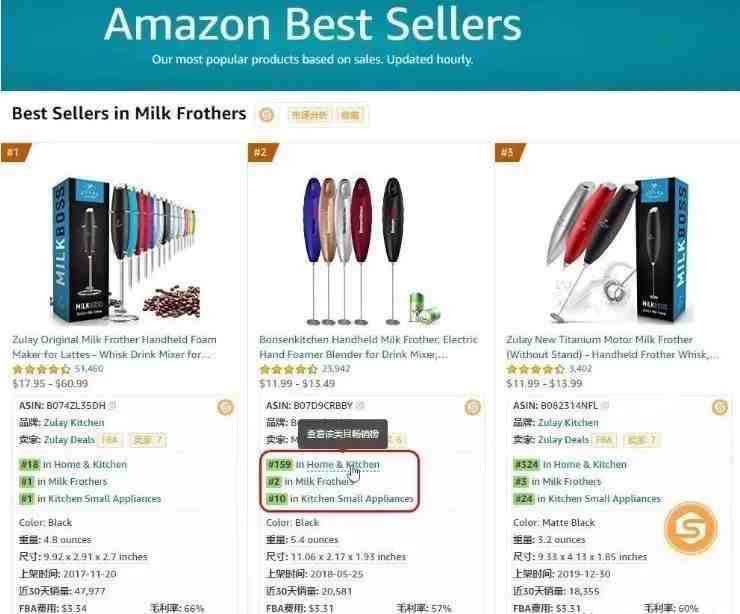Image resolution: width=740 pixels, height=614 pixels.
Task: Copy ASIN B082314NFL using copy icon
Action: (x=605, y=405)
